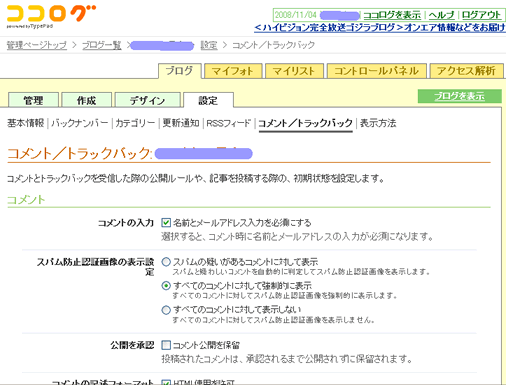
Task: Click the ココログ logo
Action: click(51, 16)
